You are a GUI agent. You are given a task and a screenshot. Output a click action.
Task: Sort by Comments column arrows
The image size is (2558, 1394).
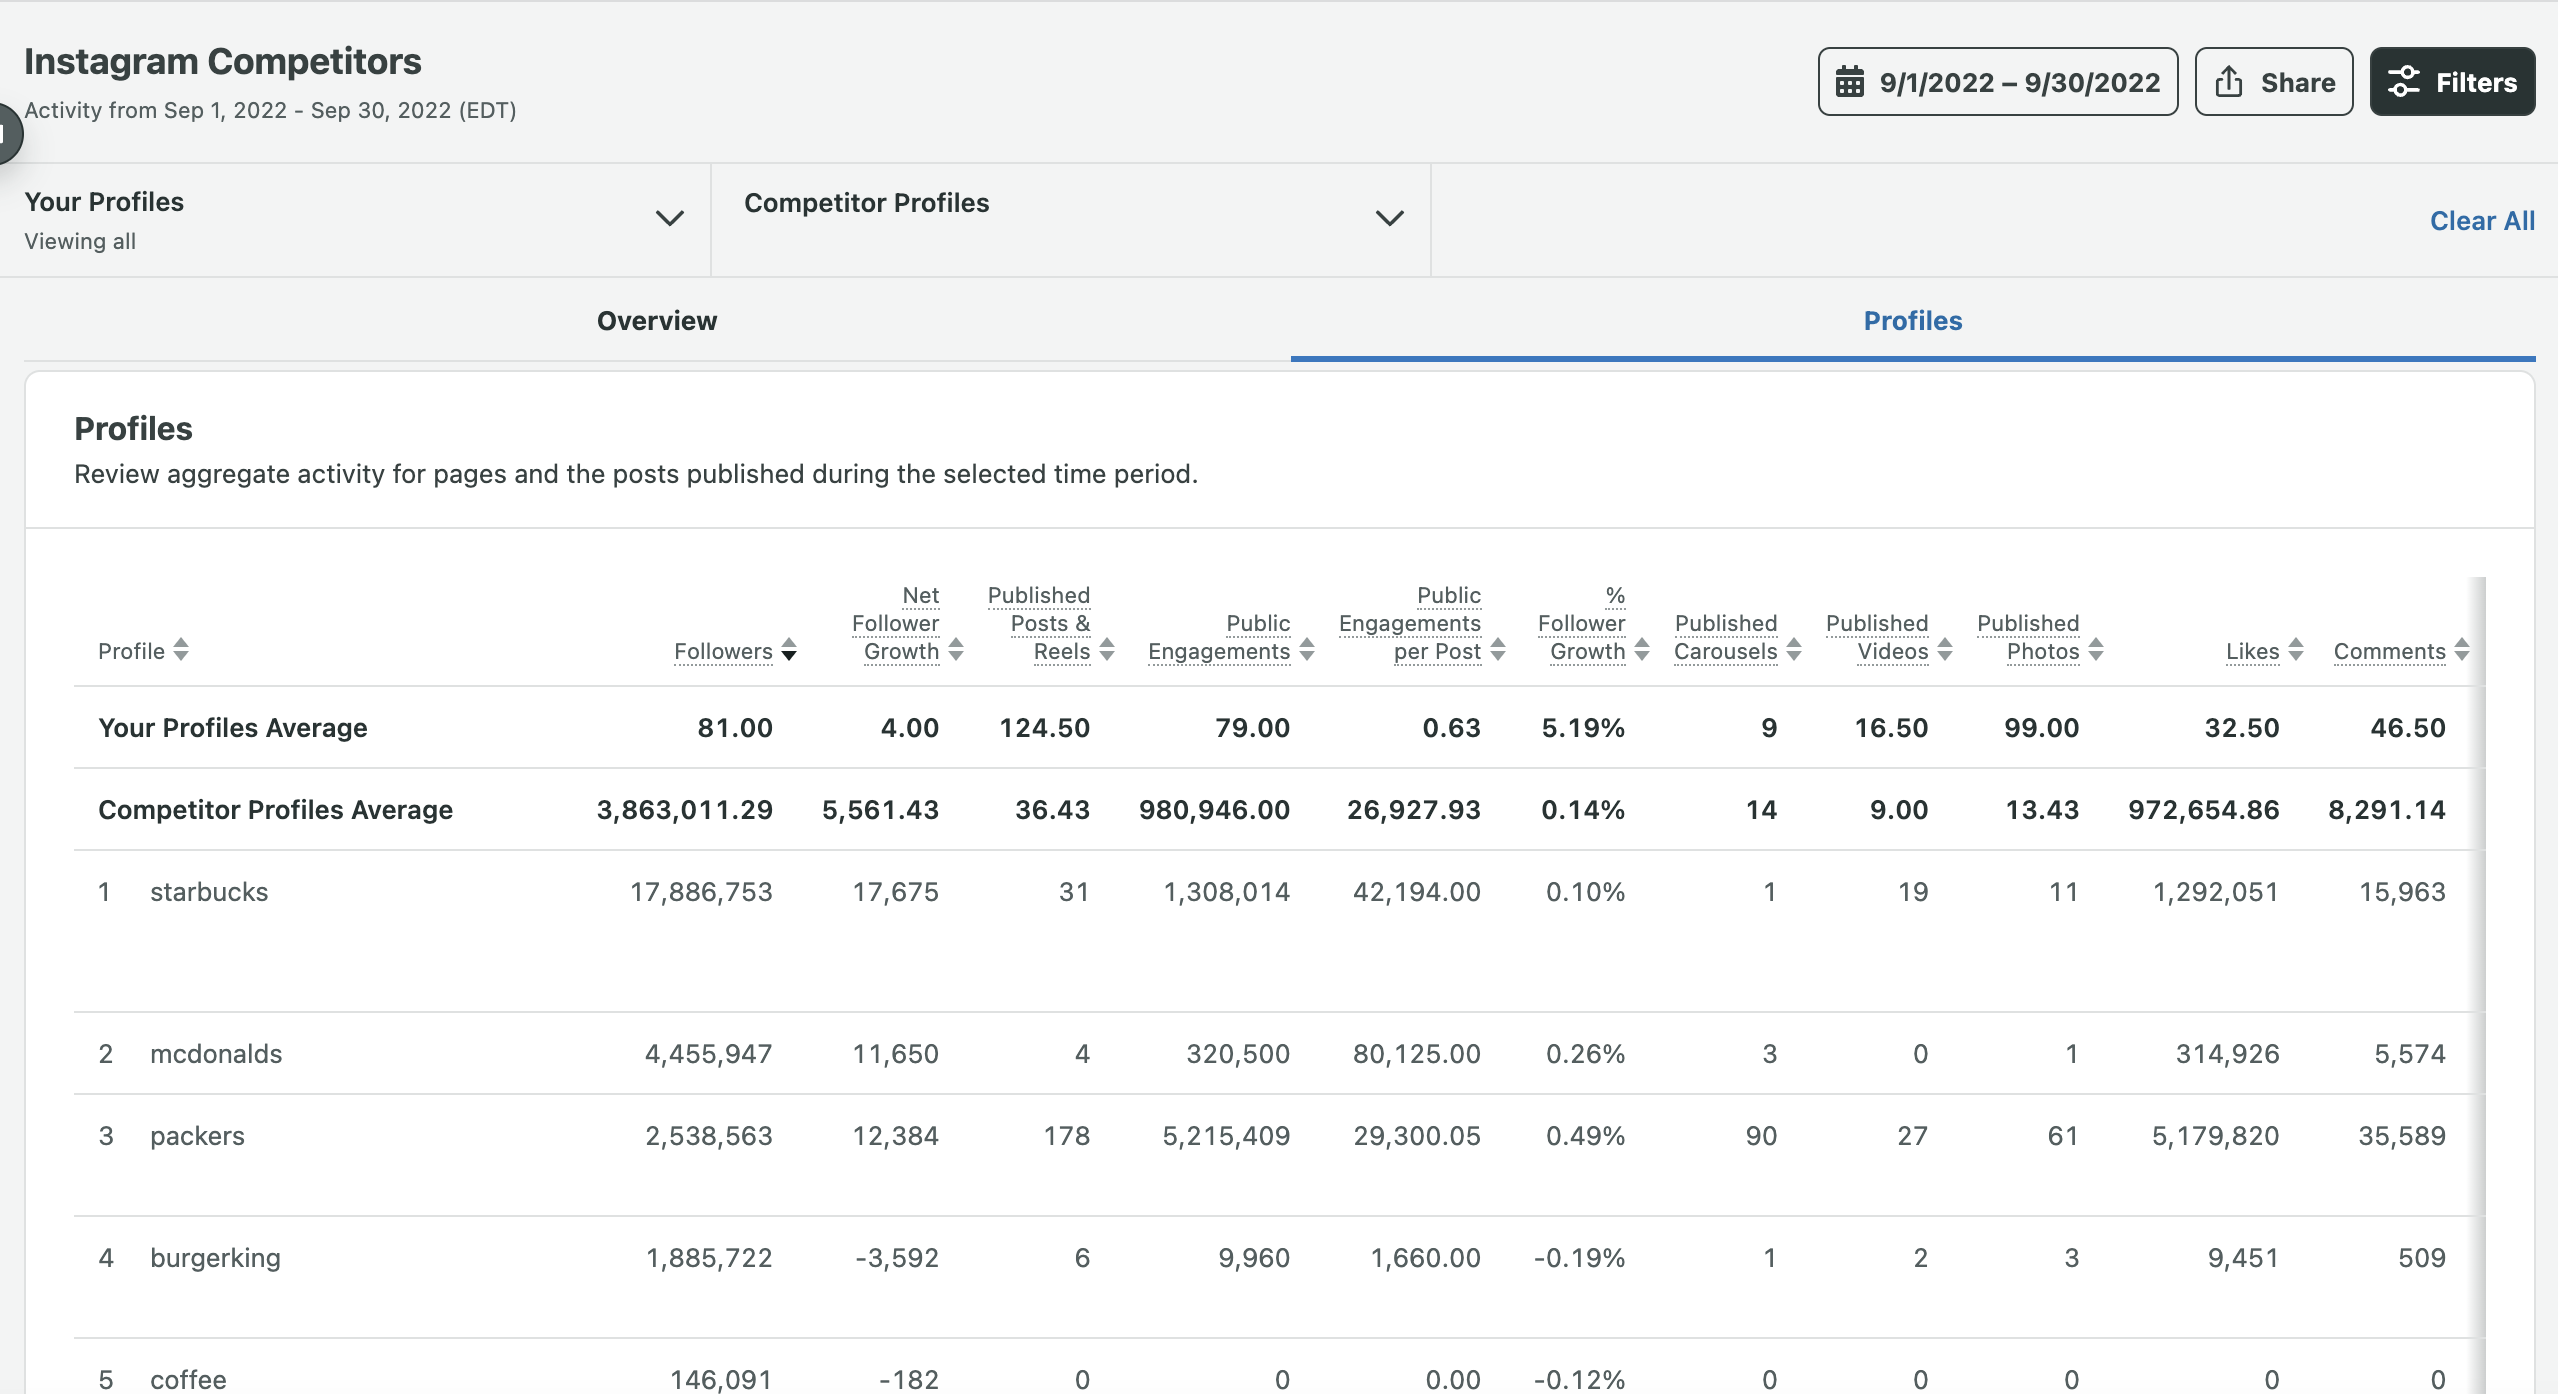(2462, 651)
